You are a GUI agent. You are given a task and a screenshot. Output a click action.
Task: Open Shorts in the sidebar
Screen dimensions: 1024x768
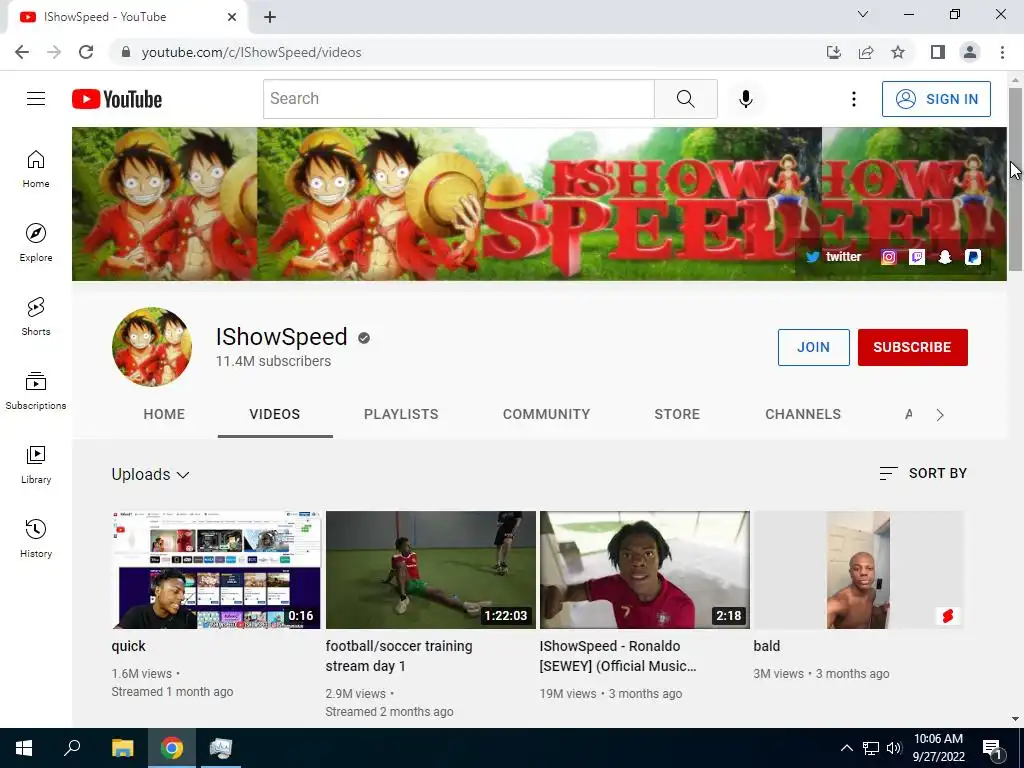click(x=36, y=316)
